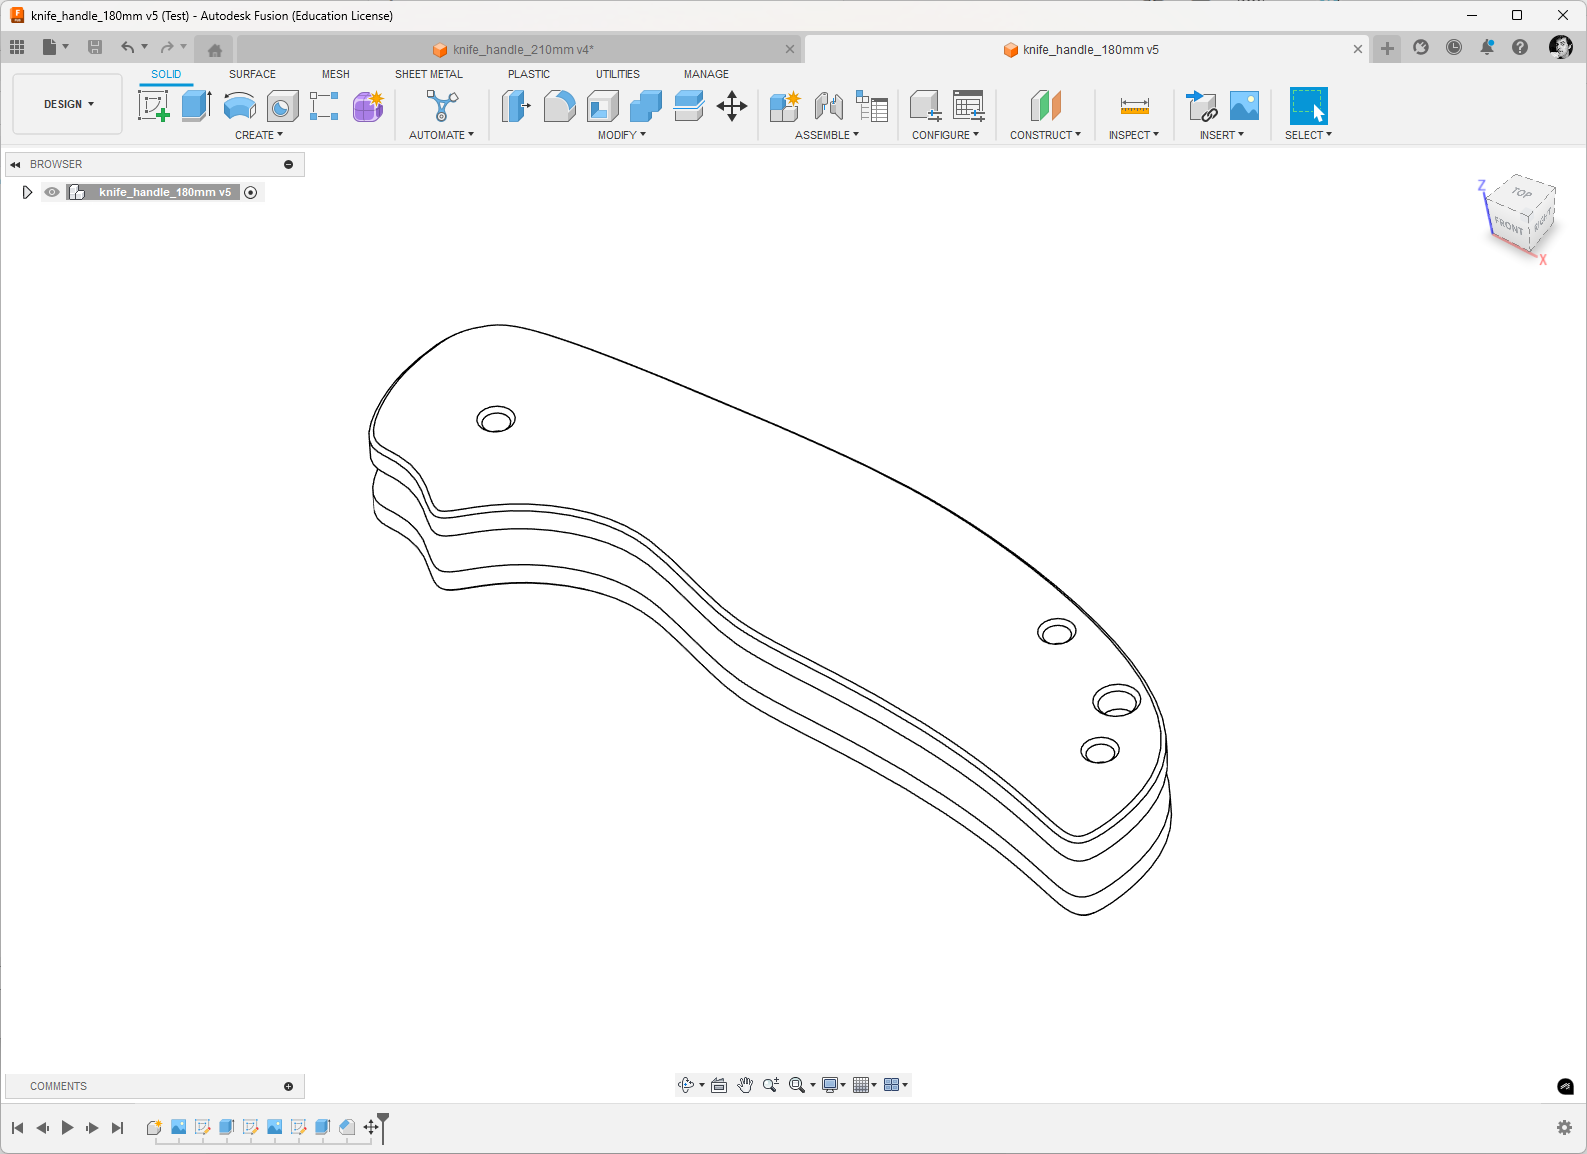Open the CONFIGURE dropdown menu
Image resolution: width=1587 pixels, height=1154 pixels.
coord(945,135)
